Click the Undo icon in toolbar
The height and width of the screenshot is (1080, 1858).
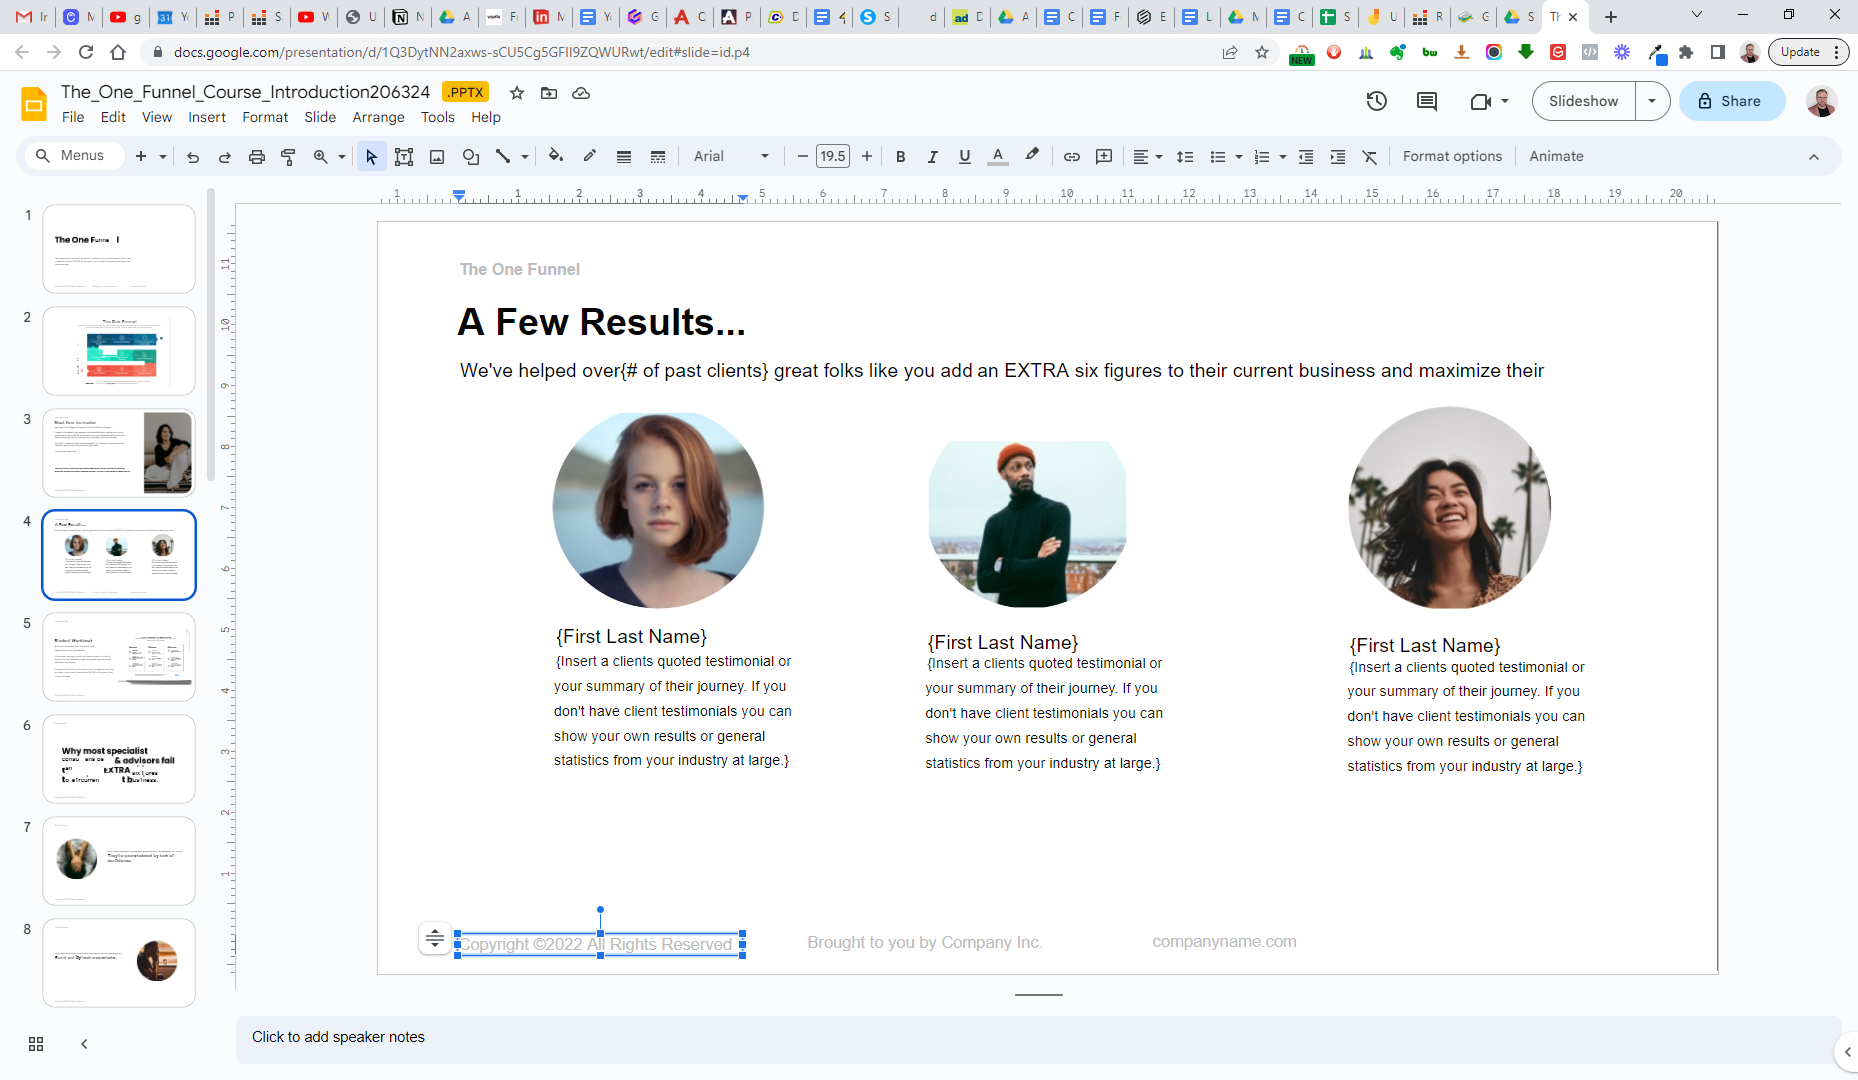(x=193, y=157)
